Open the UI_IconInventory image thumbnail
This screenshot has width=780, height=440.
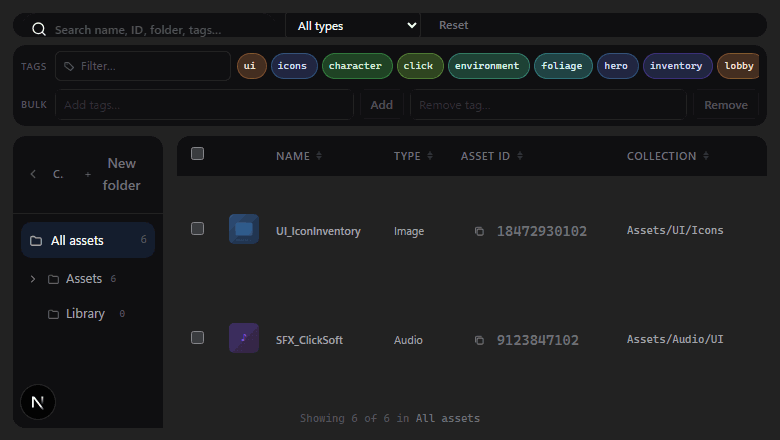[244, 229]
